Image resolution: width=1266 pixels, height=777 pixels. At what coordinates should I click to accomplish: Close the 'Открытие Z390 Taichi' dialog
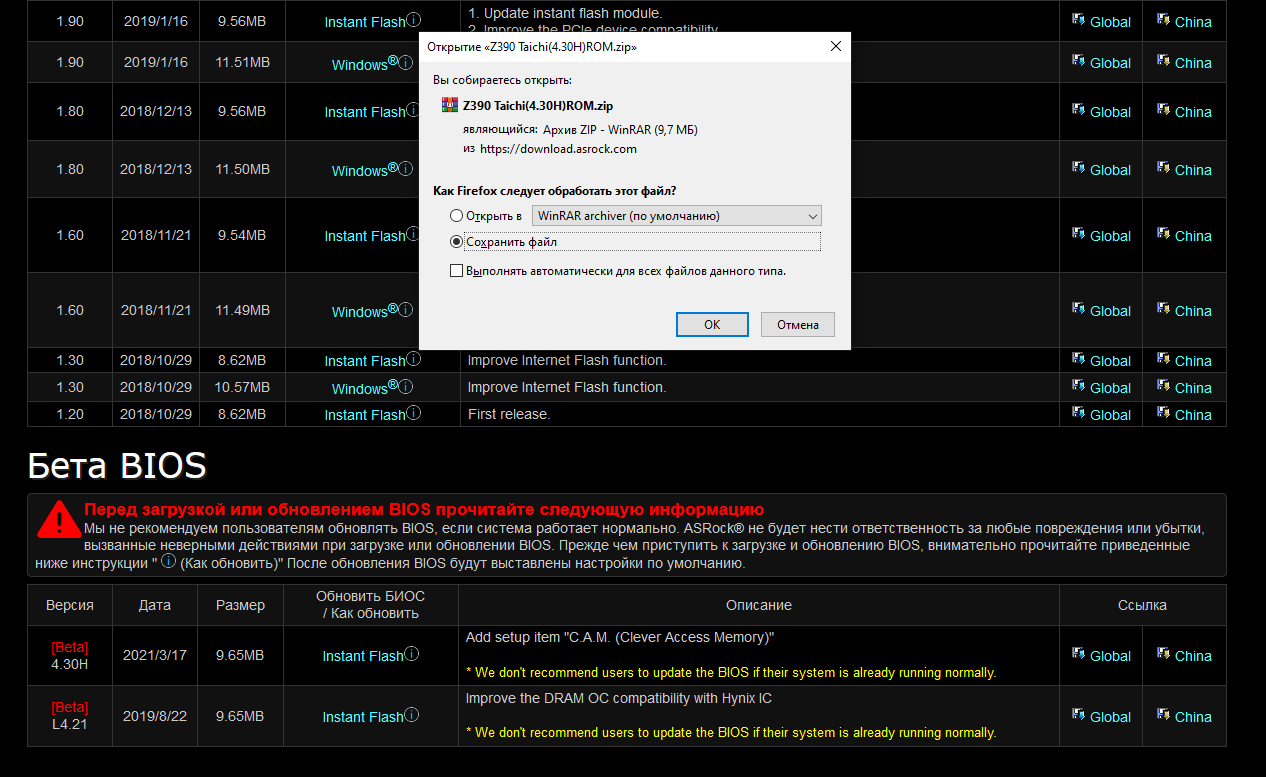(x=835, y=47)
